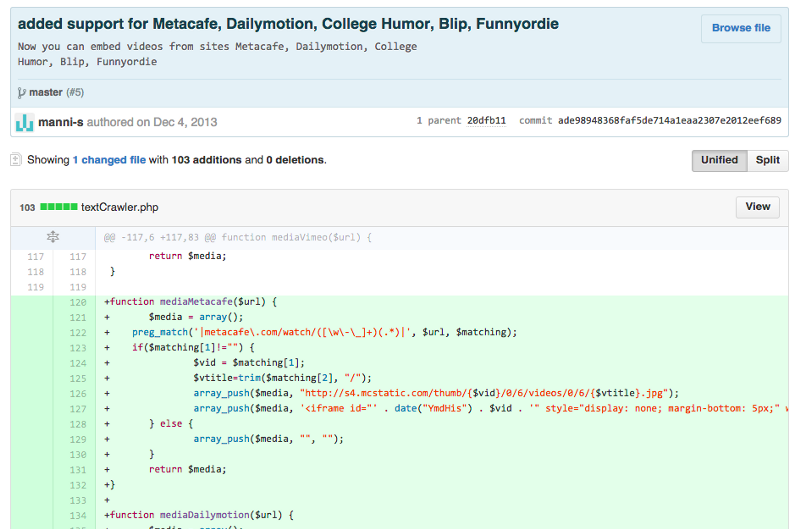The height and width of the screenshot is (529, 800).
Task: Click the 103 additions count text
Action: 206,160
